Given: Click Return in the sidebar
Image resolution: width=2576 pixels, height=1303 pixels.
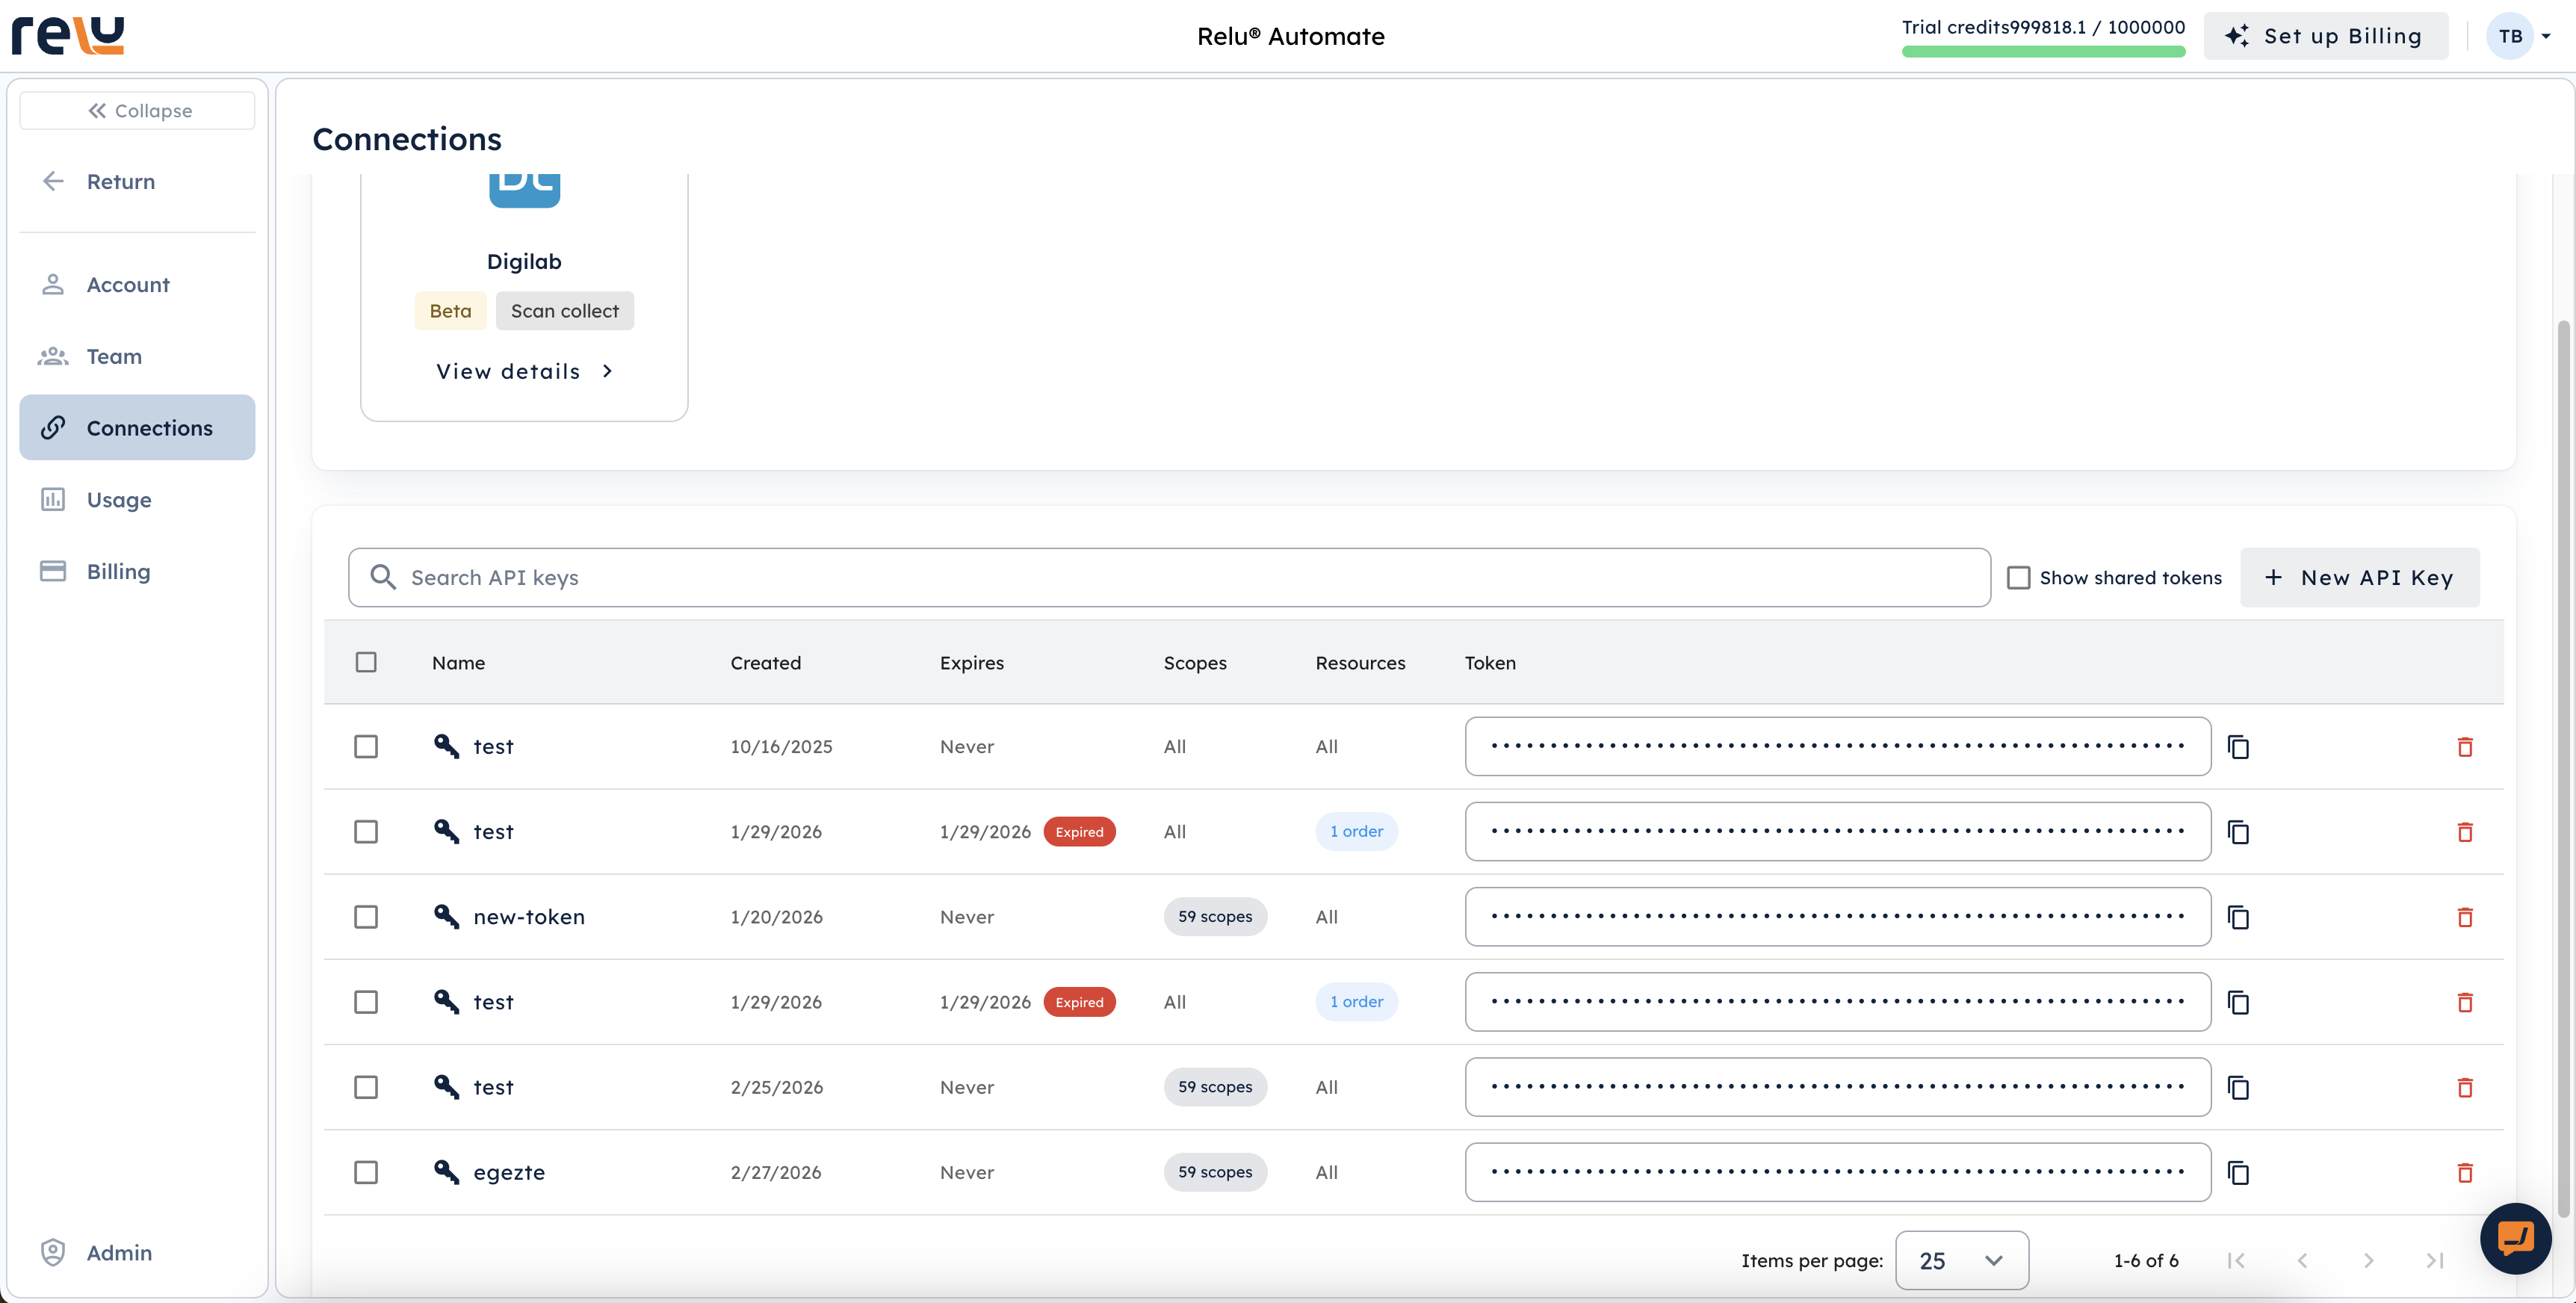Looking at the screenshot, I should (x=138, y=181).
